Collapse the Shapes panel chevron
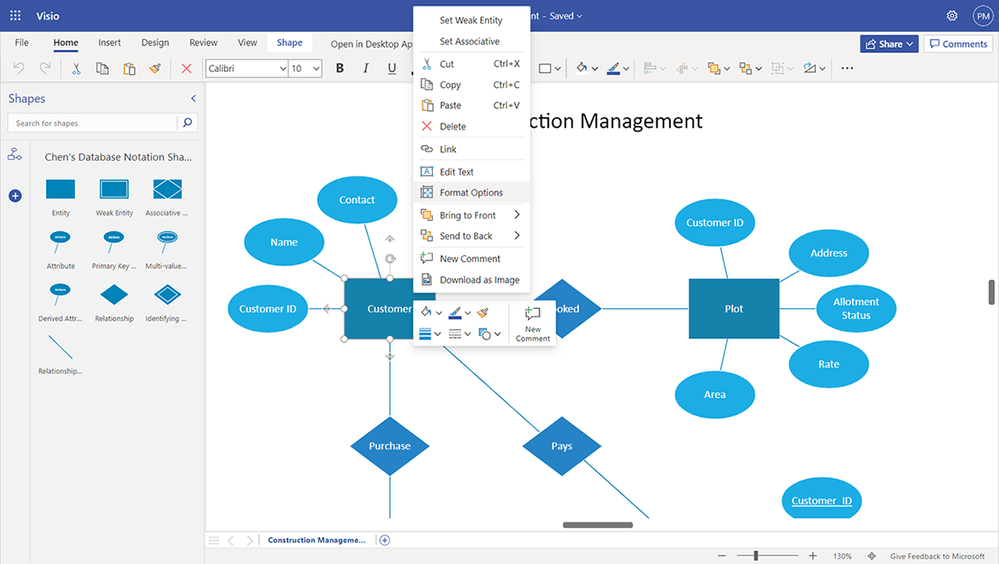The height and width of the screenshot is (564, 999). (x=193, y=98)
